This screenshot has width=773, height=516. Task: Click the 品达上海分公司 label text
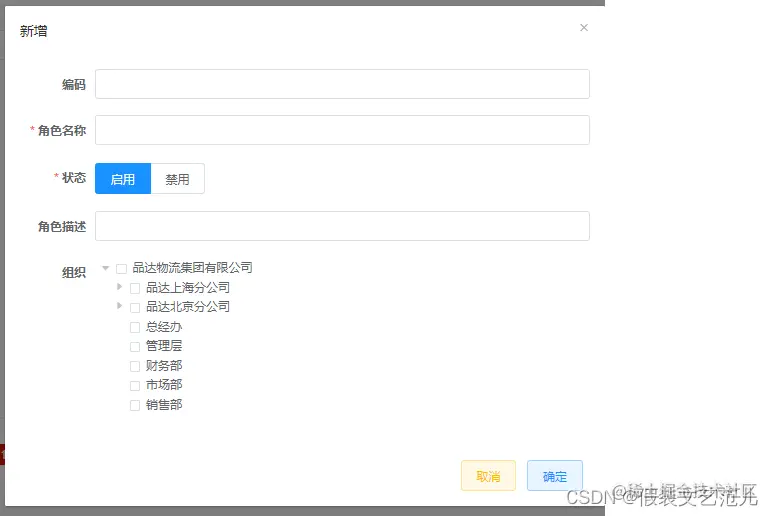click(188, 287)
